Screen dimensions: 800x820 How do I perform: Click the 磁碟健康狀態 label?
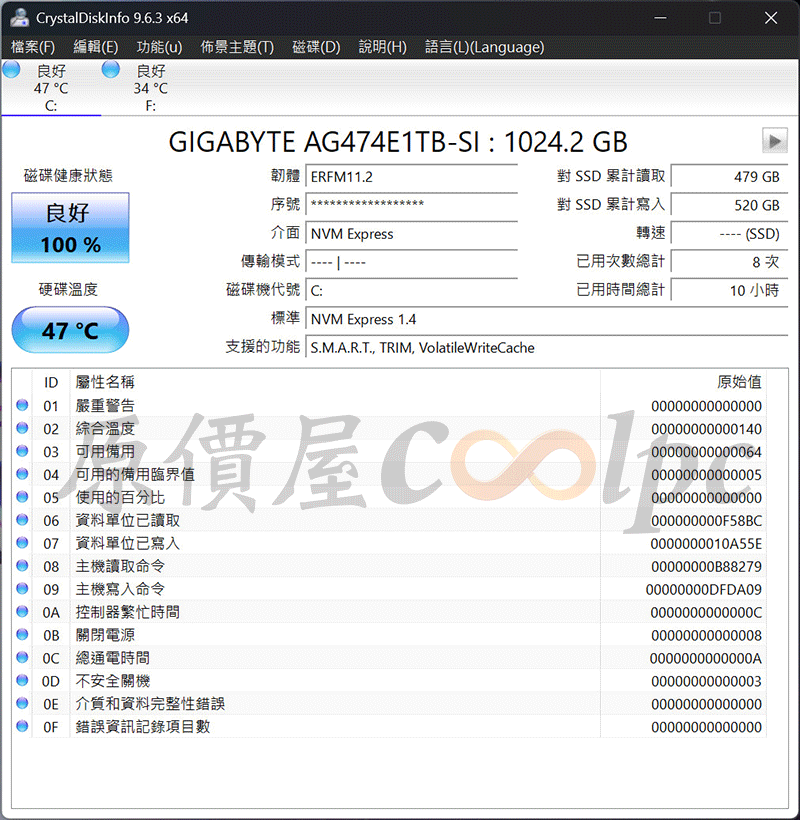tap(68, 175)
